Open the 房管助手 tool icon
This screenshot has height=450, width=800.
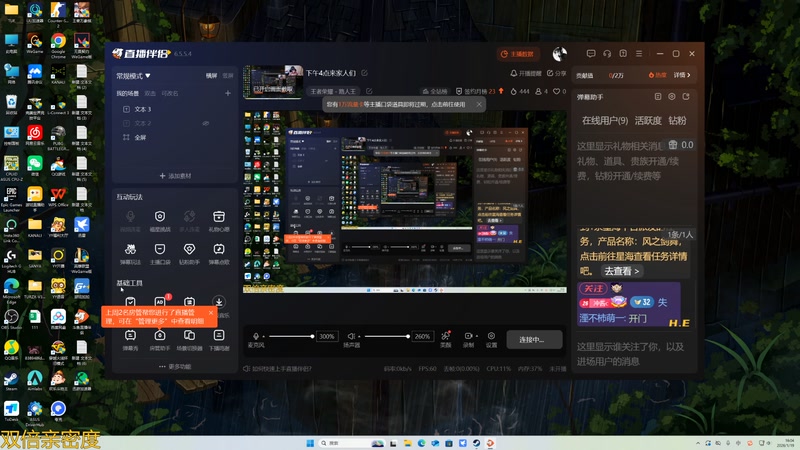pos(160,335)
